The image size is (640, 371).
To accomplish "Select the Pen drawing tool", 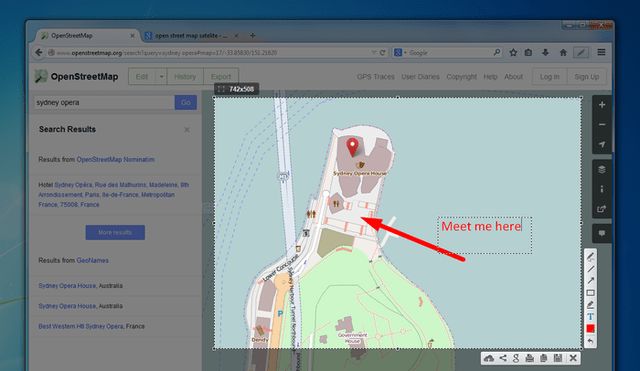I will click(590, 257).
